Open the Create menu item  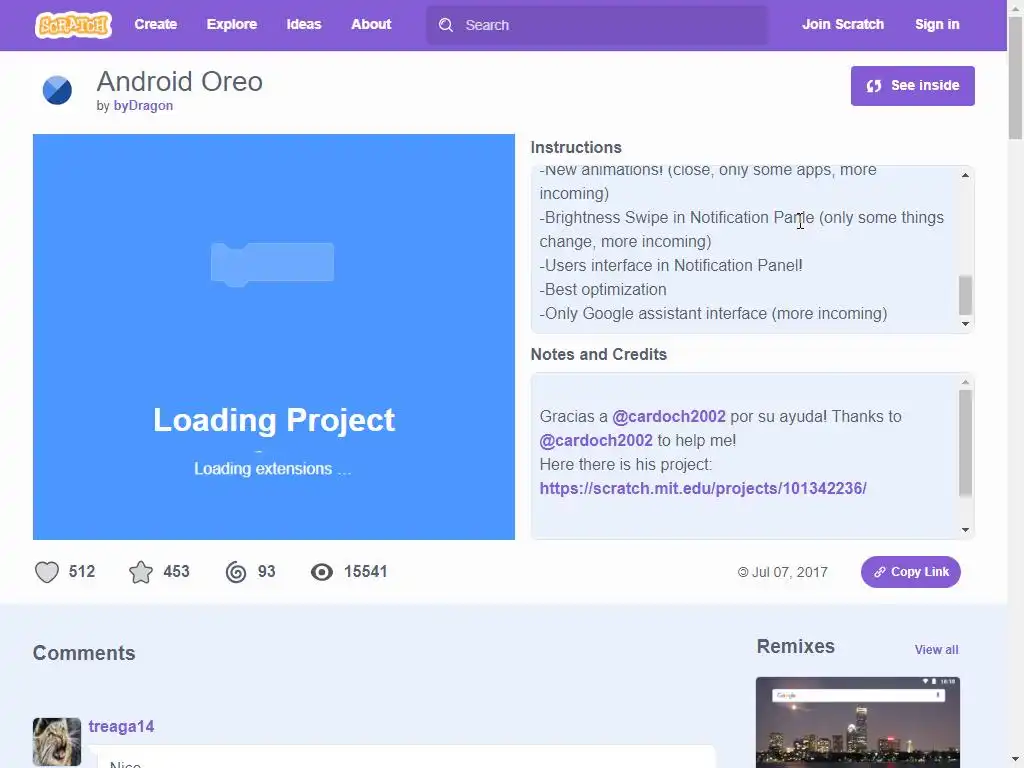pyautogui.click(x=155, y=24)
